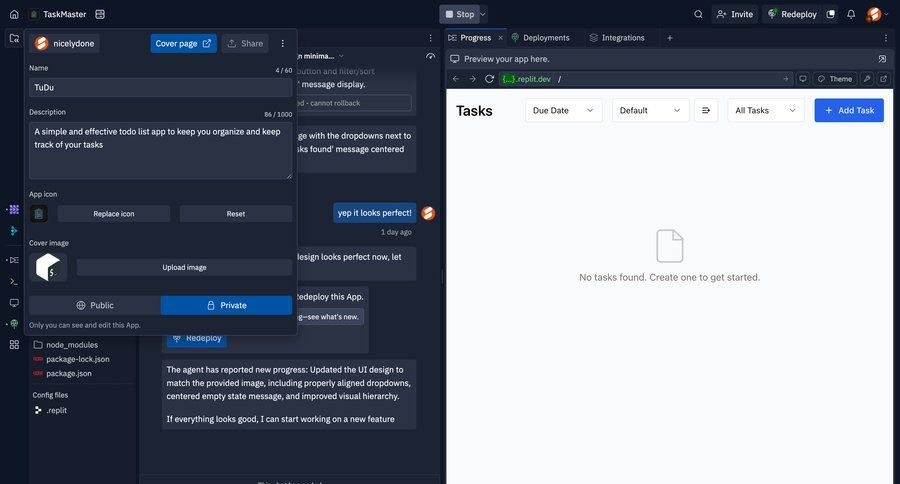Click the green replit.dev URL badge
Screen dimensions: 900x484
pos(526,79)
